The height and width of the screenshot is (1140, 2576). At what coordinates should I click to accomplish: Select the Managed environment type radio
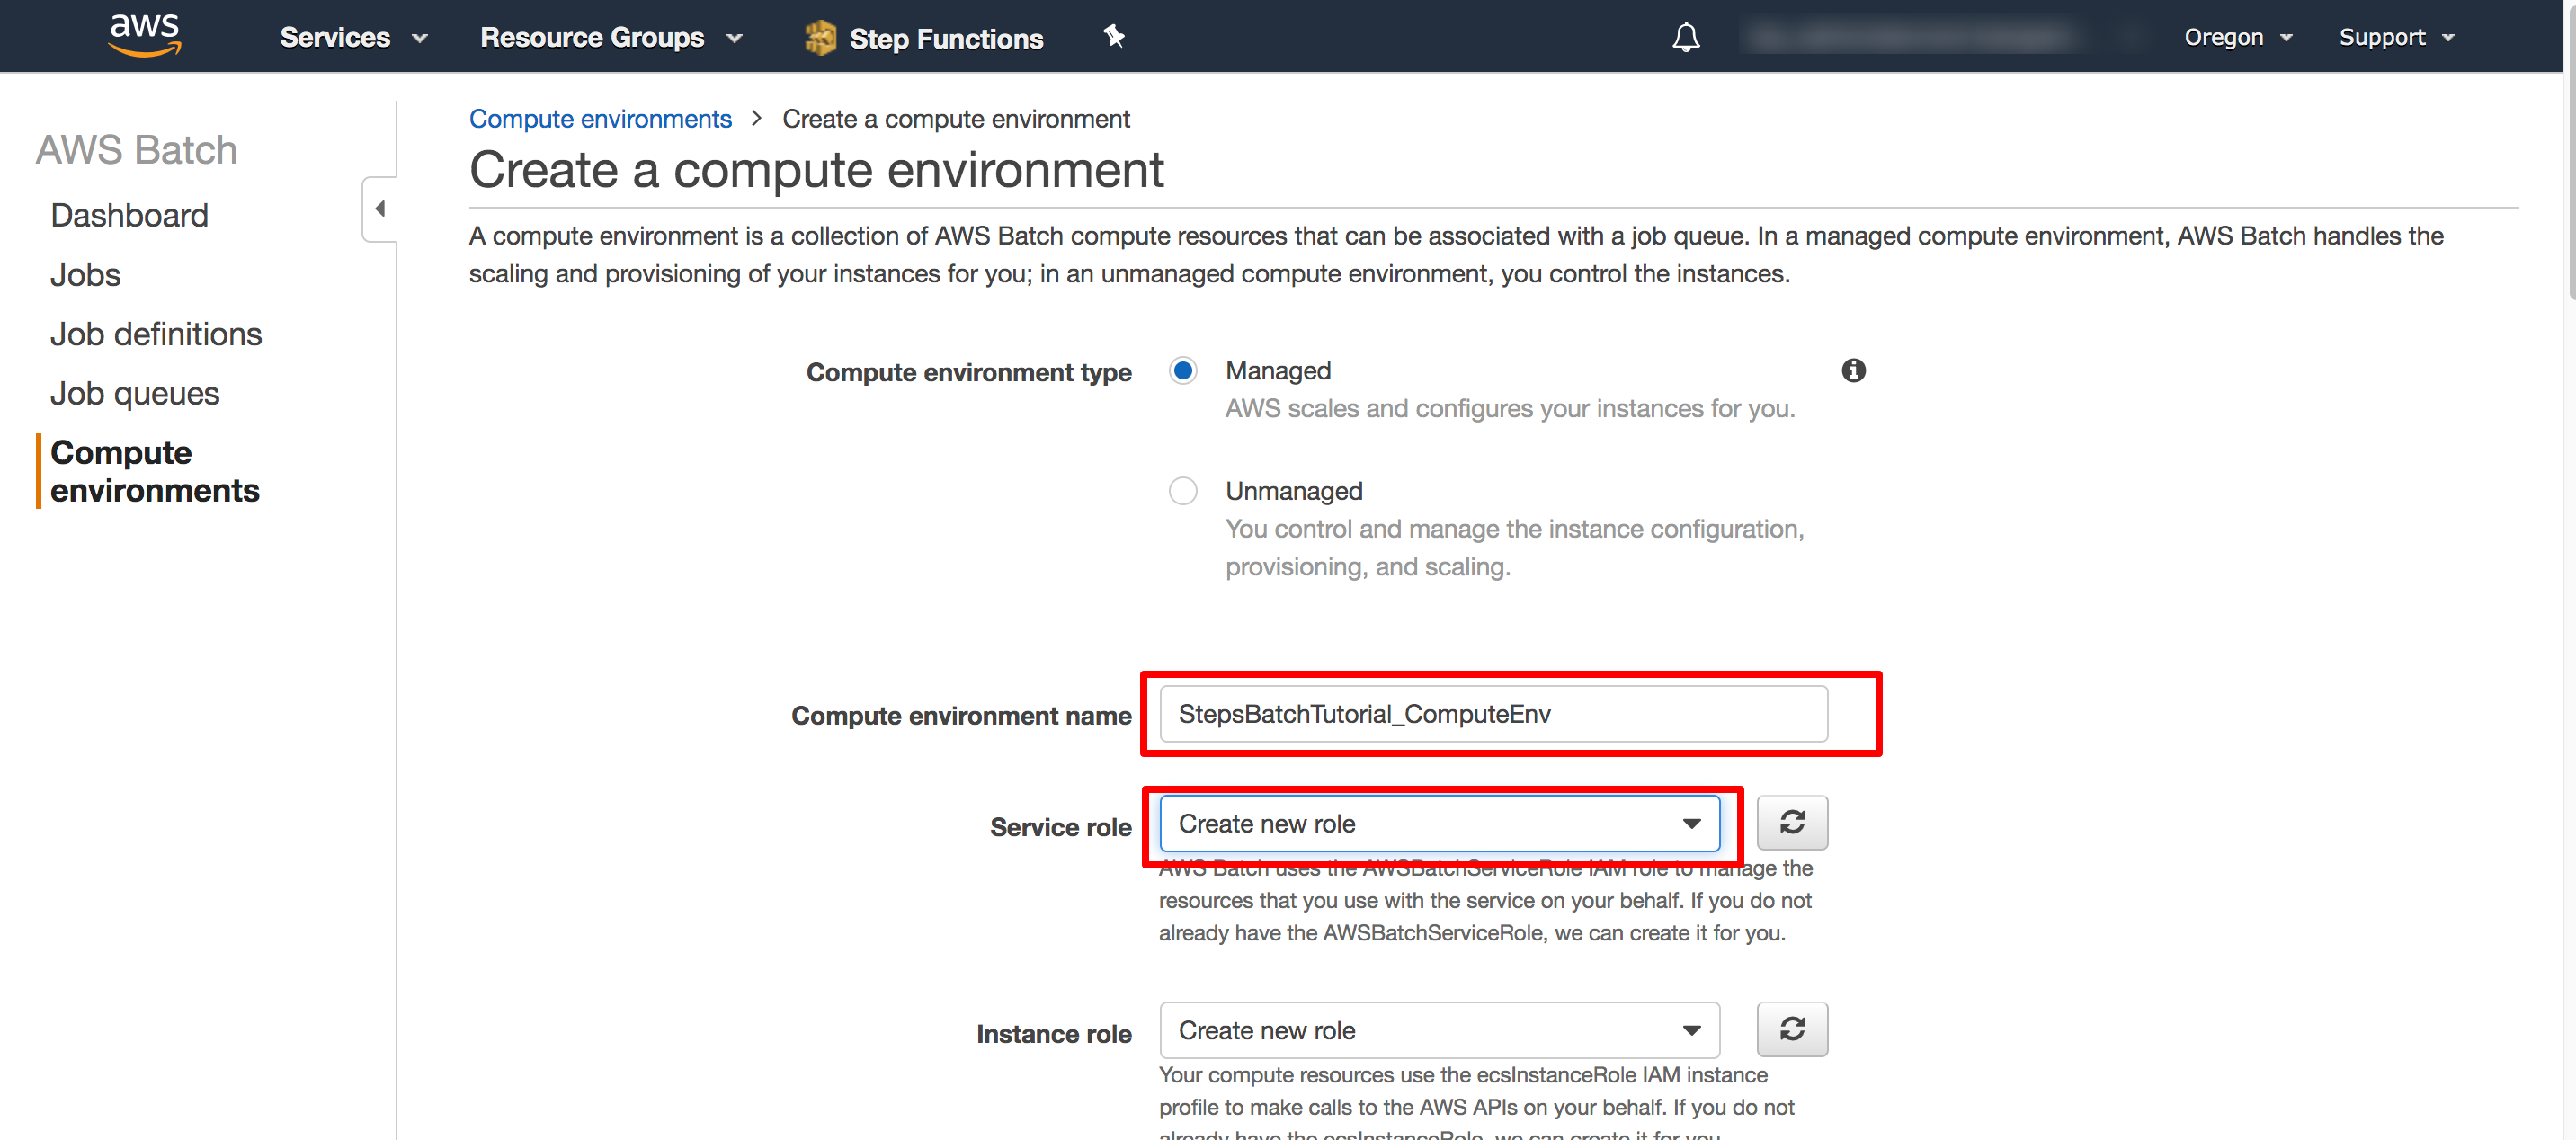point(1183,371)
